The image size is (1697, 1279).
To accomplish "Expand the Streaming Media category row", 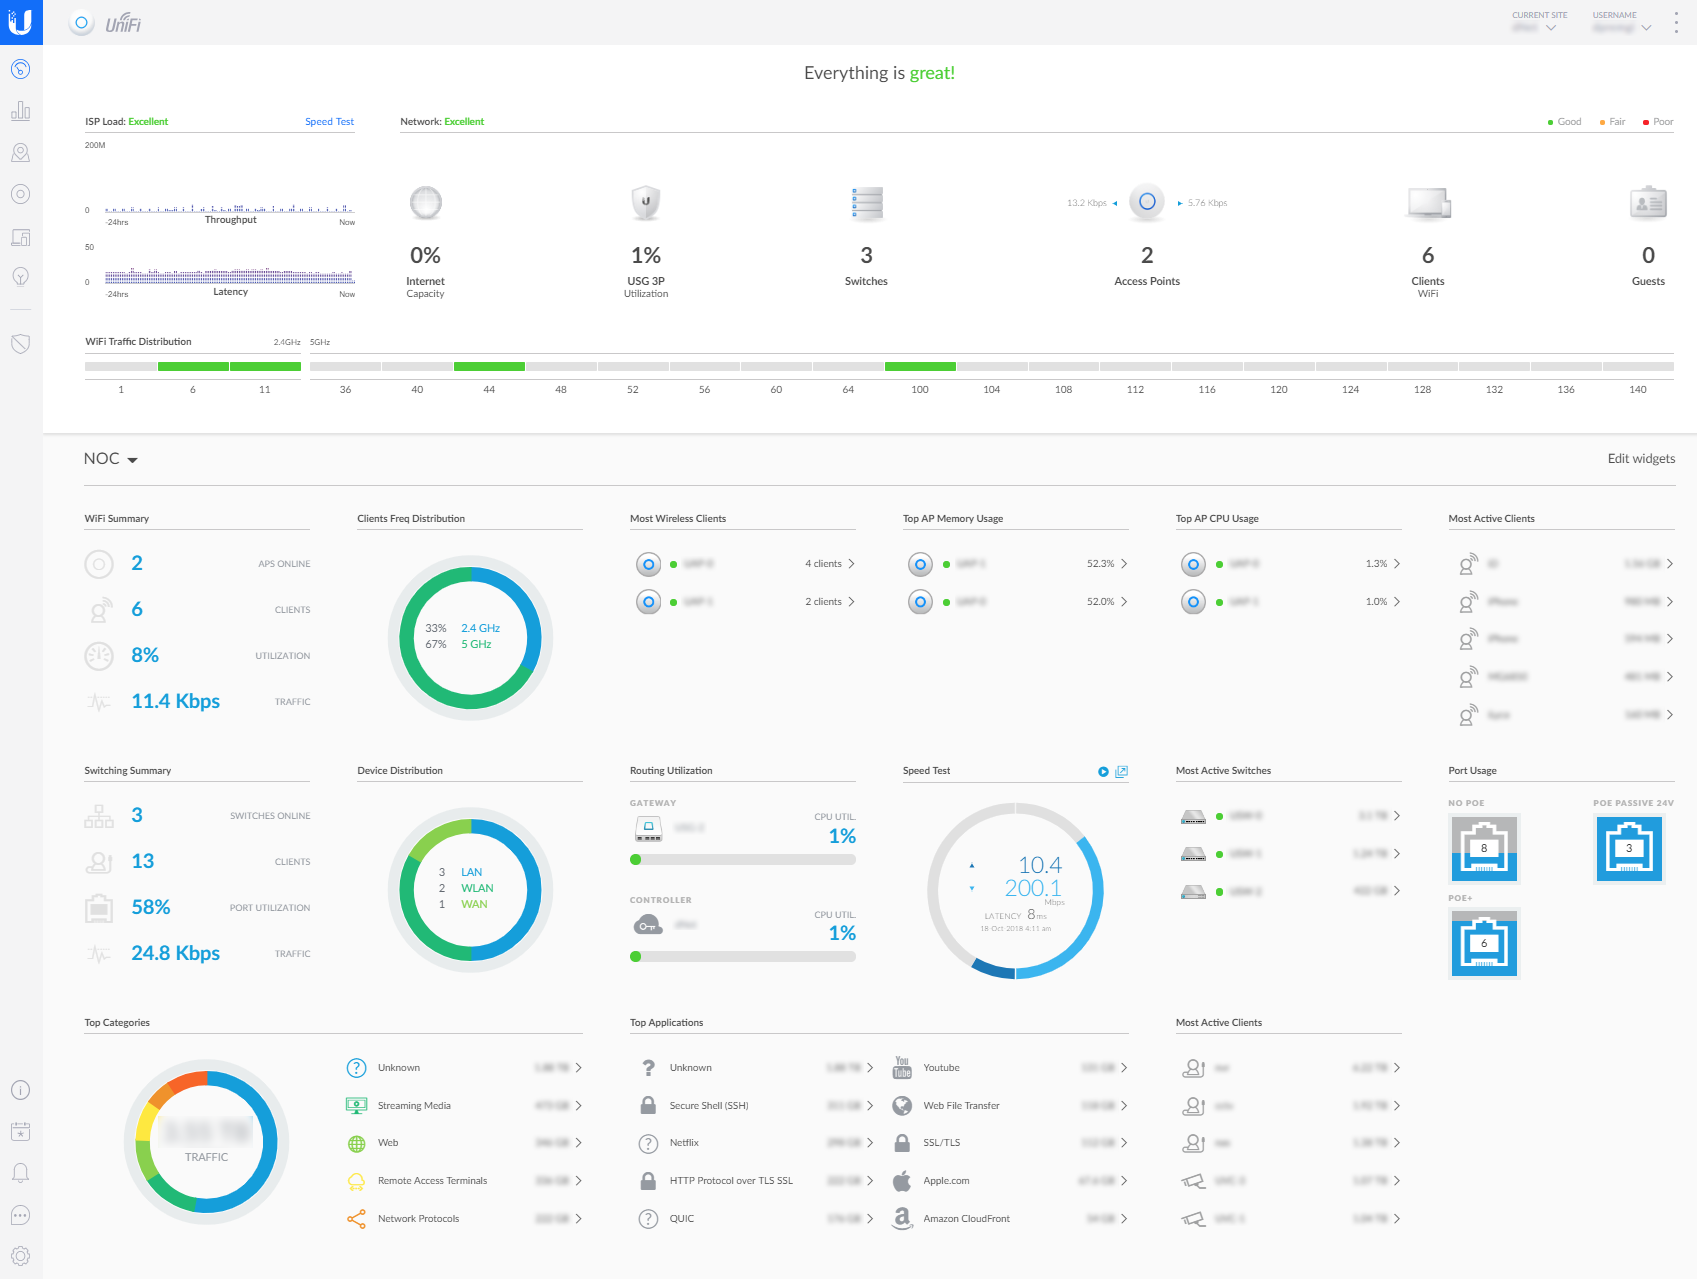I will (x=578, y=1106).
